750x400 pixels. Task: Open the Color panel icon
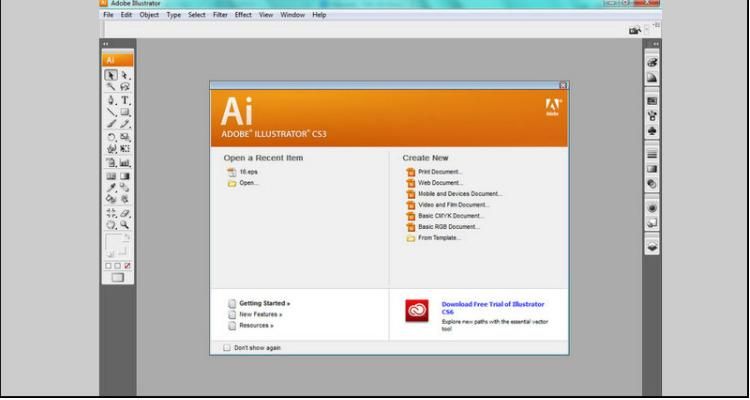651,63
